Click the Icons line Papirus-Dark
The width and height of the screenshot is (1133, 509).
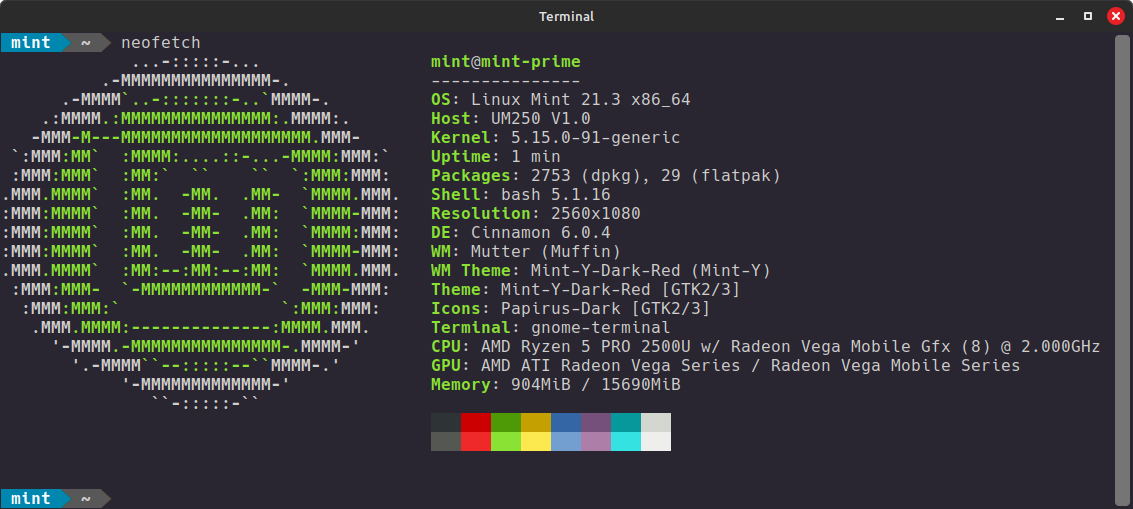[571, 309]
